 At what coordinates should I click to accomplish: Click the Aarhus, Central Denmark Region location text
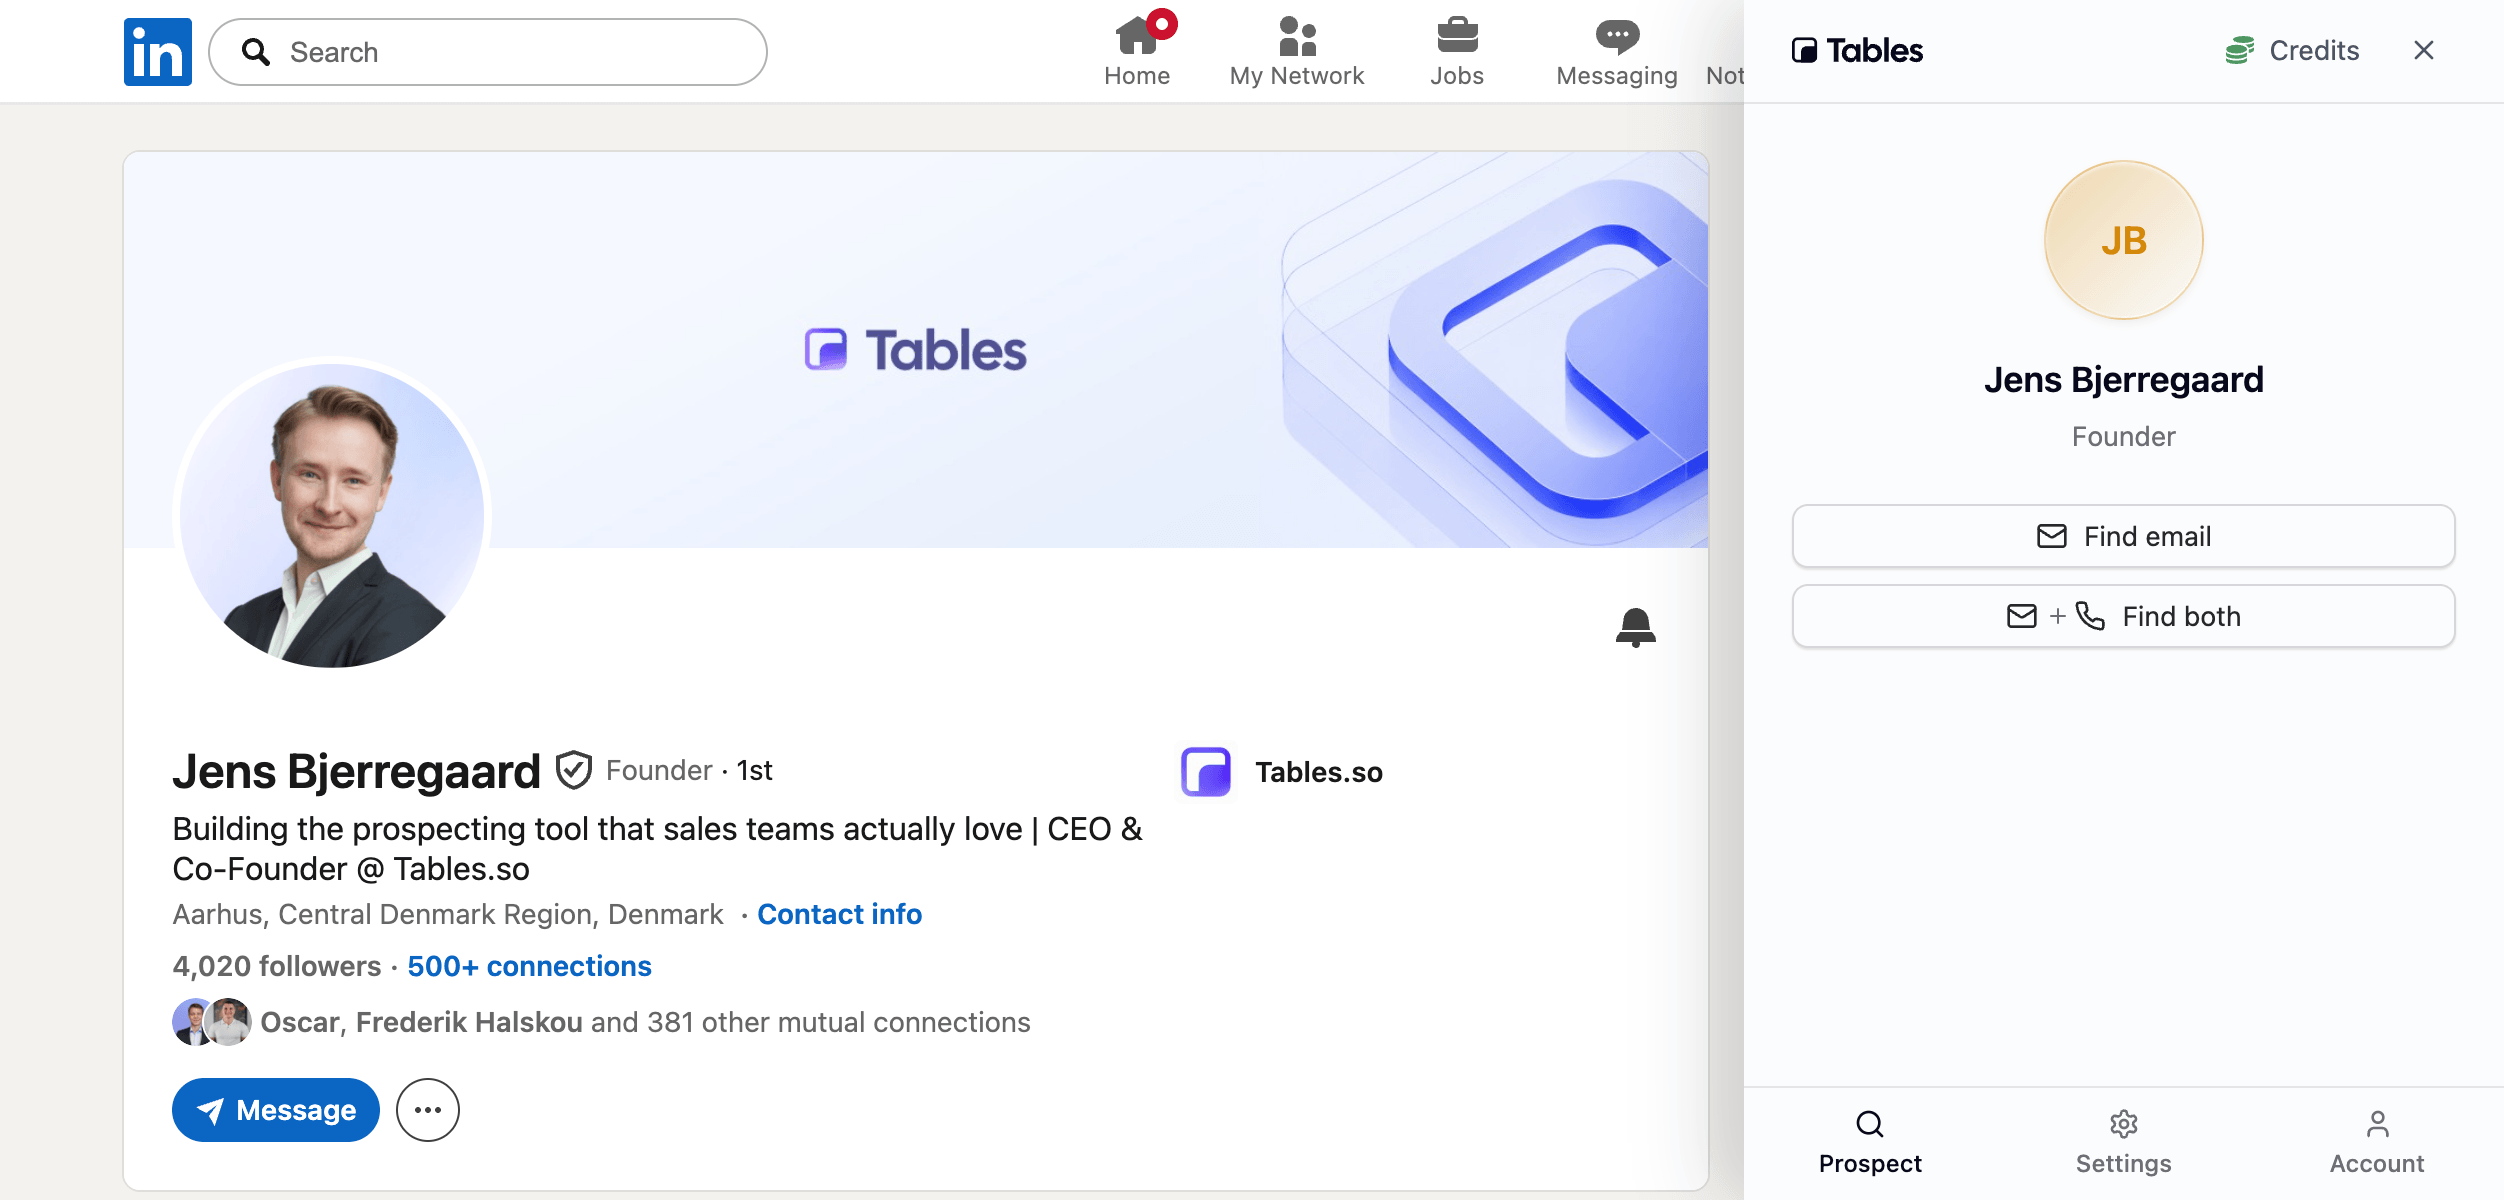click(448, 914)
